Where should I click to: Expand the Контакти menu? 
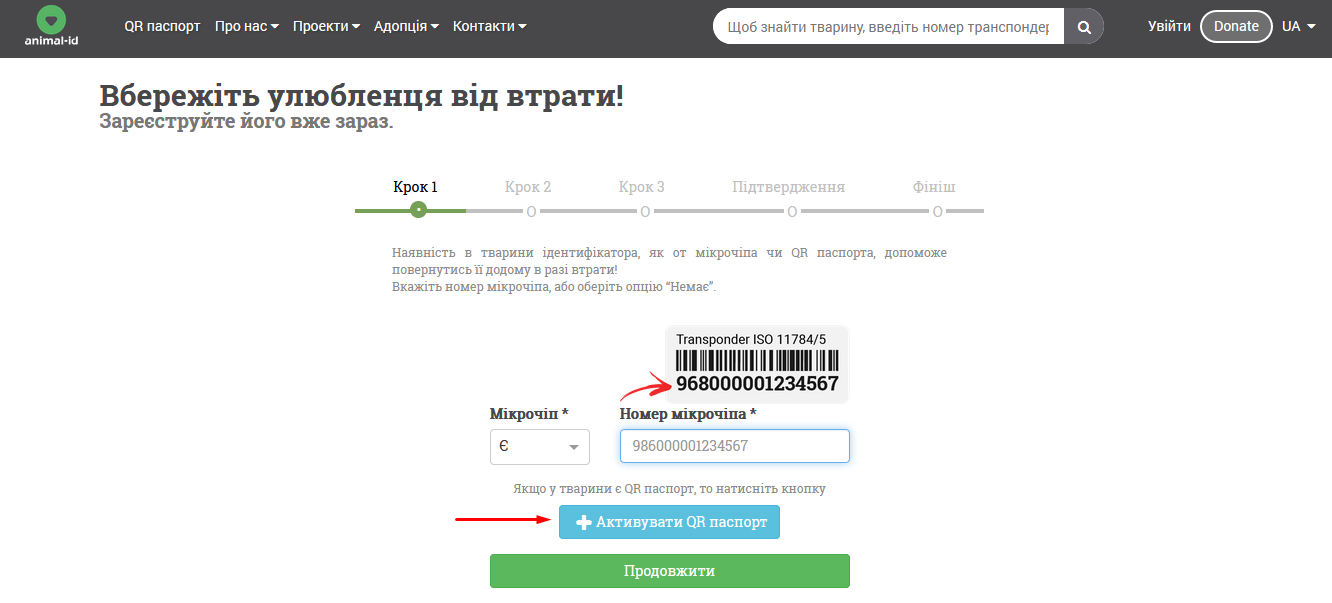489,27
